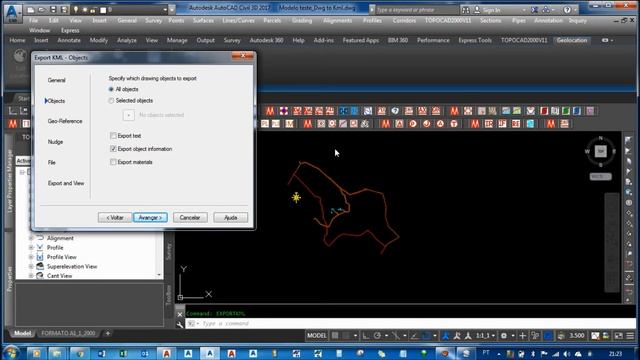Click the yellow sun marker in the drawing
Image resolution: width=640 pixels, height=360 pixels.
click(x=296, y=198)
